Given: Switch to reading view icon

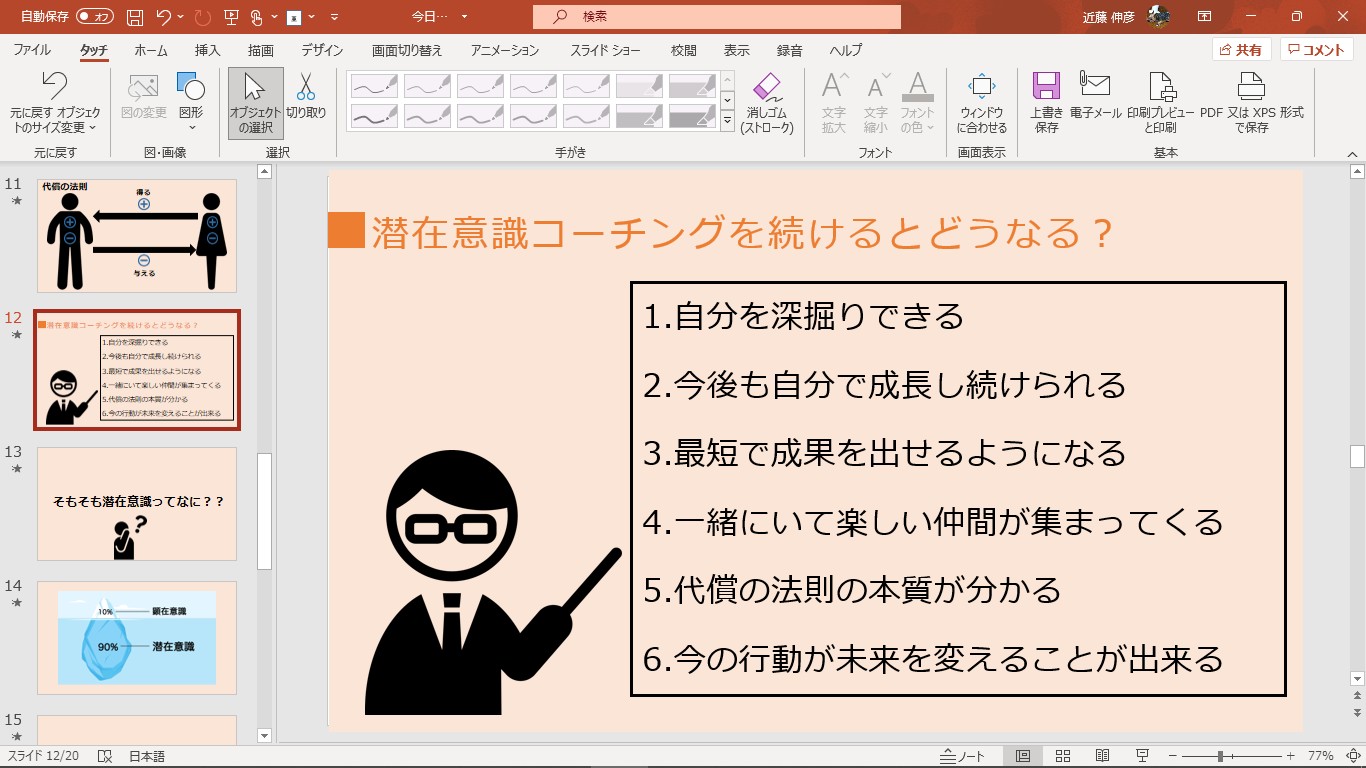Looking at the screenshot, I should (x=1102, y=756).
